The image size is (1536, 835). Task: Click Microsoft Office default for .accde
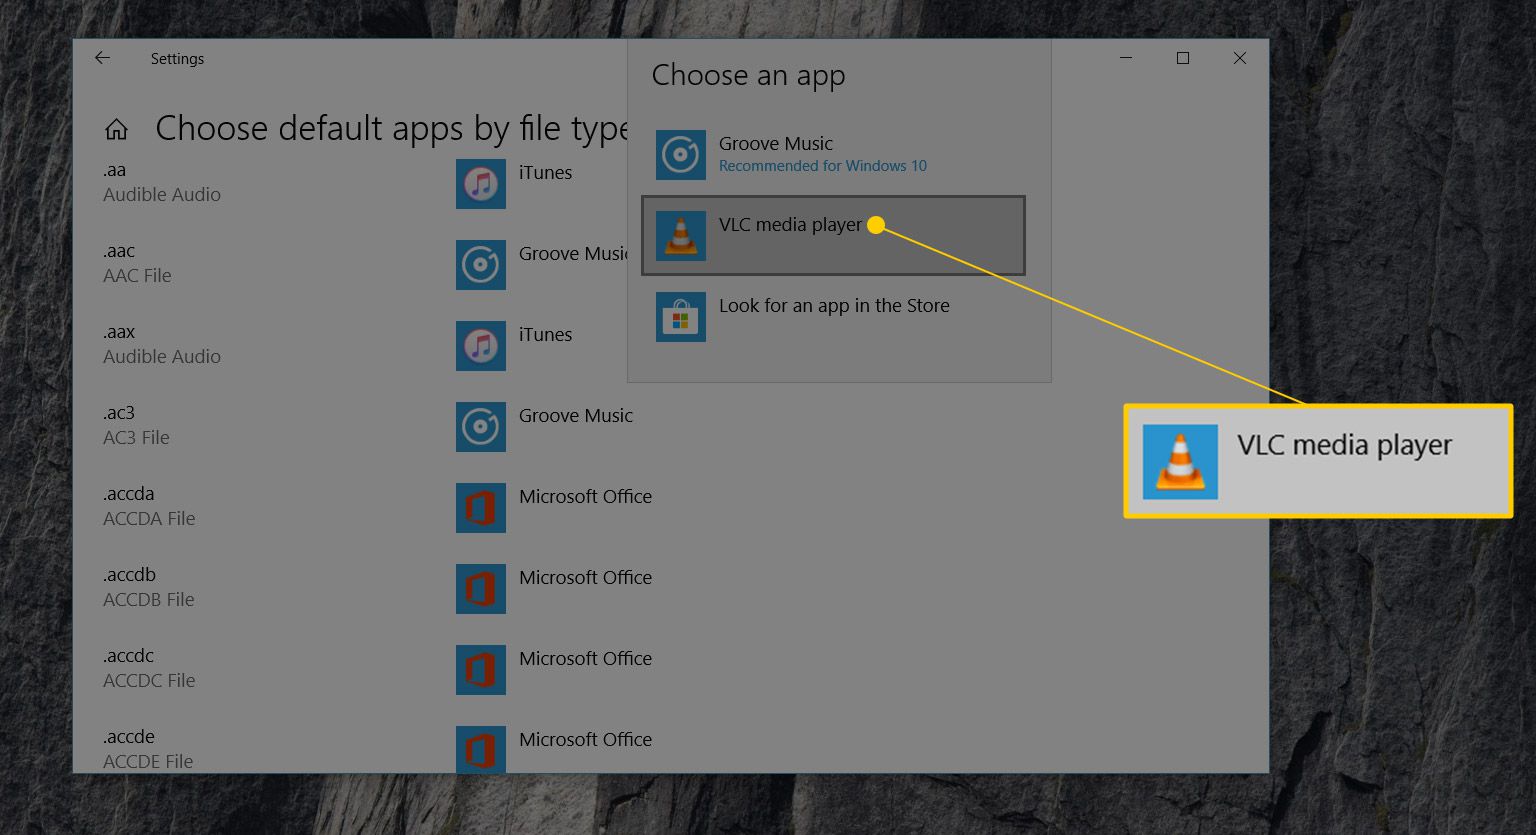pyautogui.click(x=585, y=739)
